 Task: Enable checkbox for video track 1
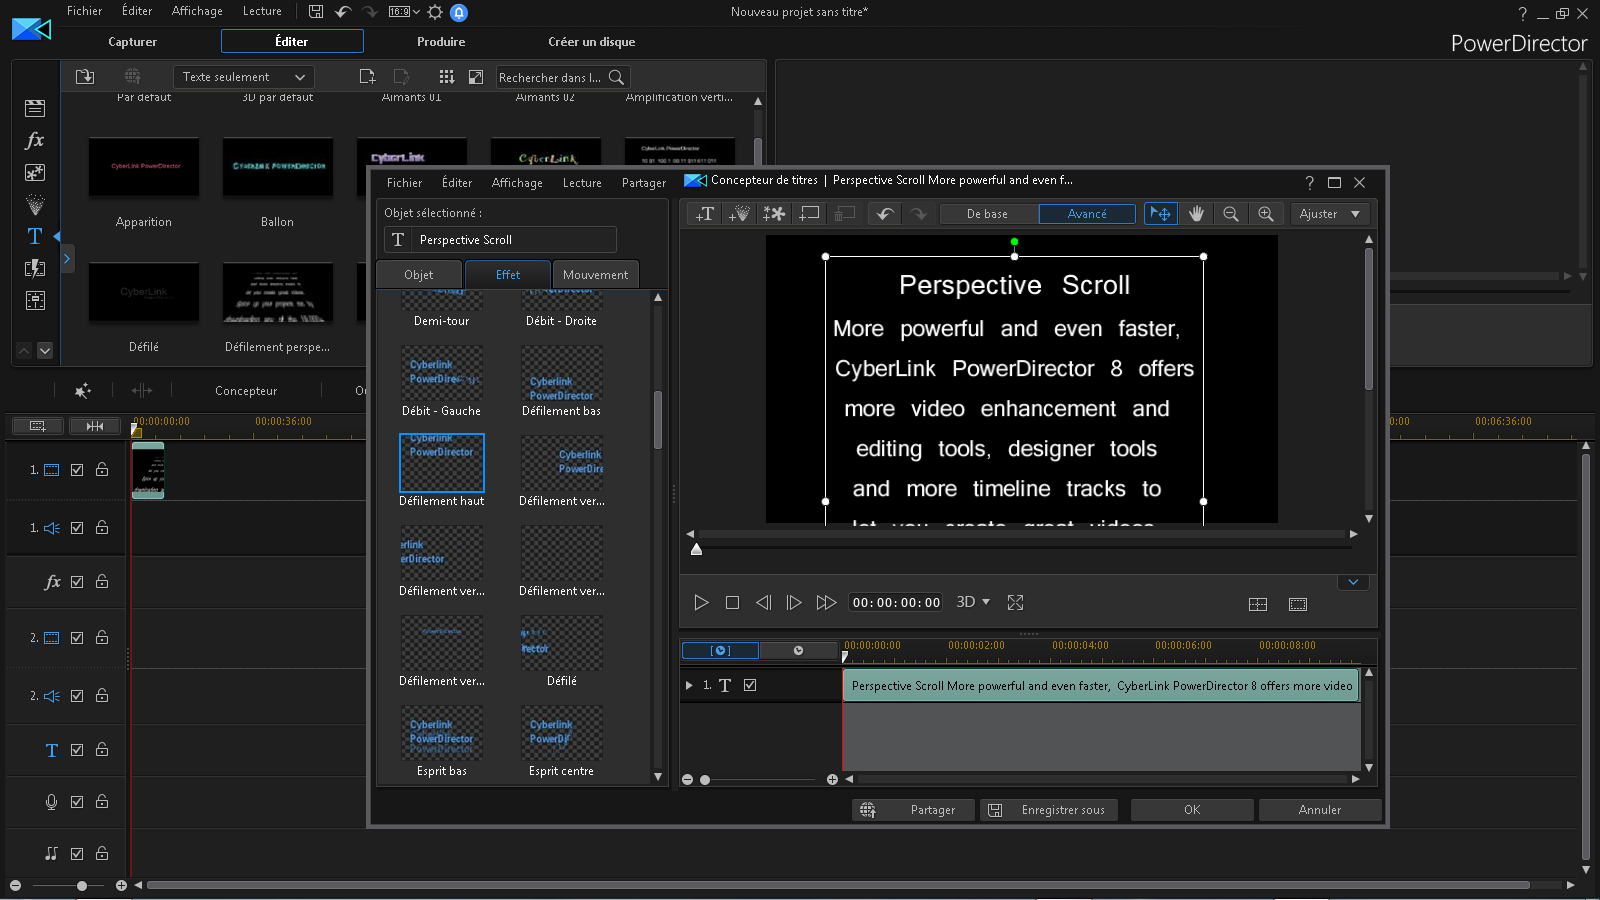coord(77,470)
